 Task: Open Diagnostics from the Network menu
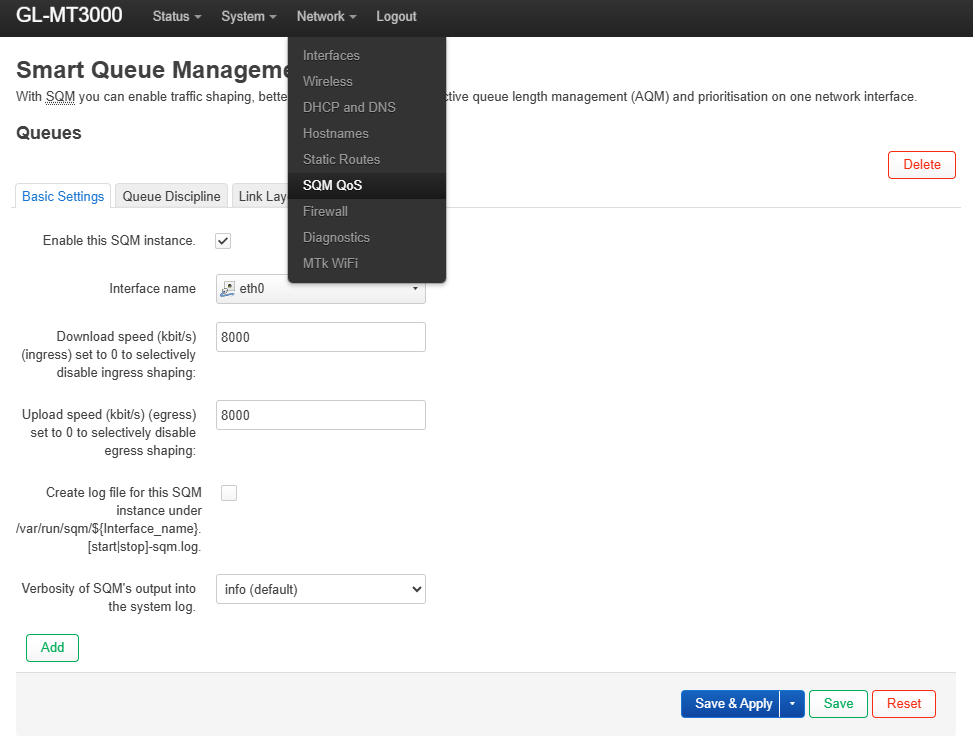click(334, 237)
